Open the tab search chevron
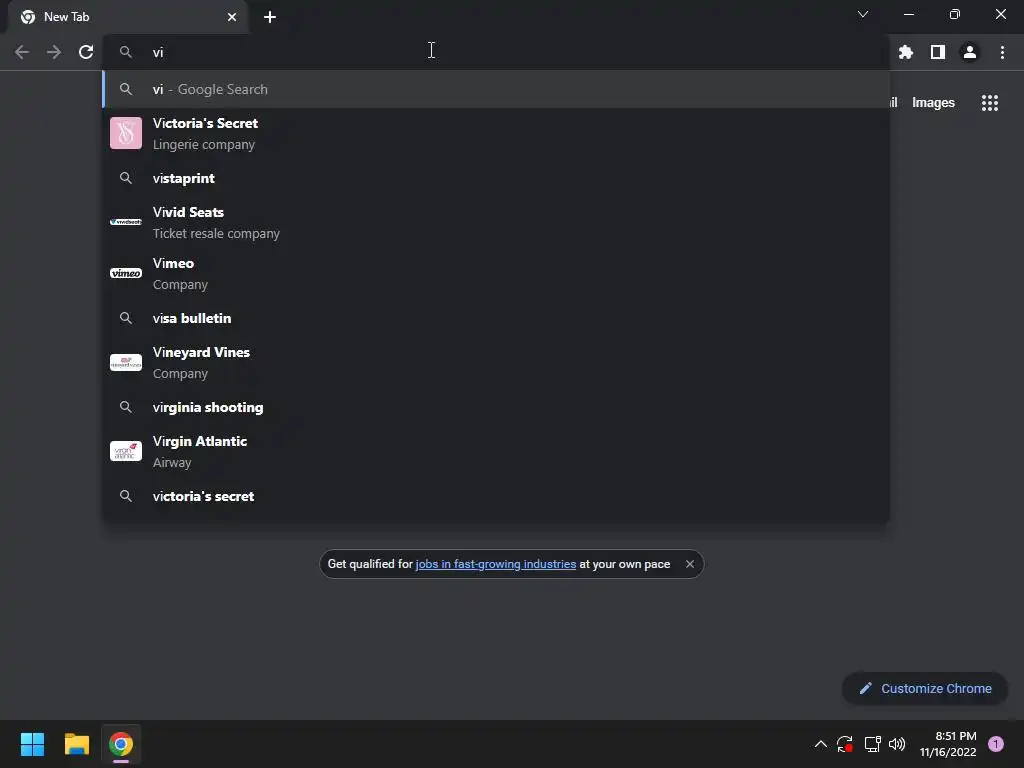 pyautogui.click(x=863, y=14)
